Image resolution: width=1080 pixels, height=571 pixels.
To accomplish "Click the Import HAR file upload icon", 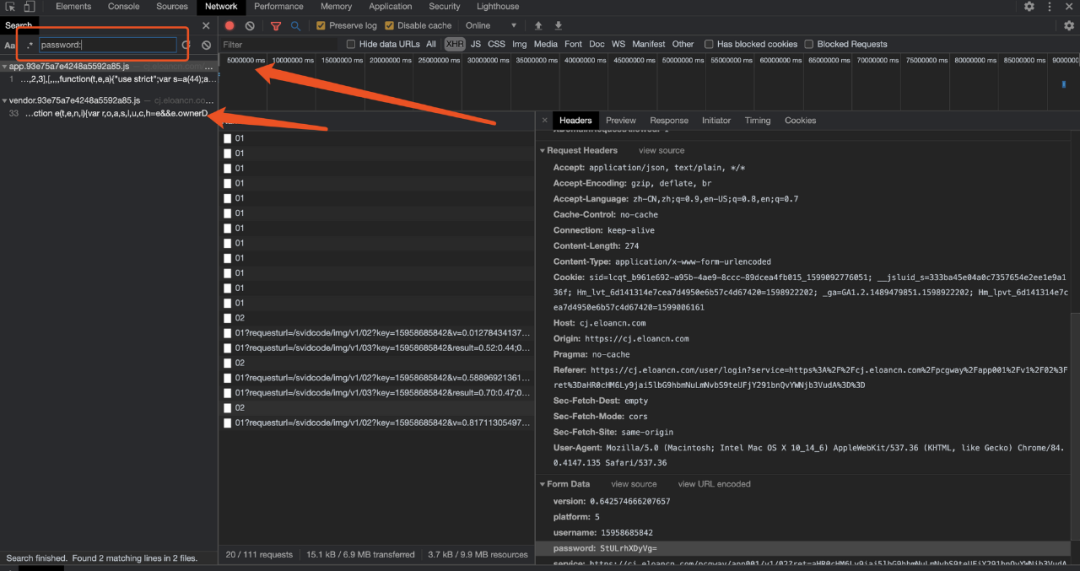I will 539,25.
